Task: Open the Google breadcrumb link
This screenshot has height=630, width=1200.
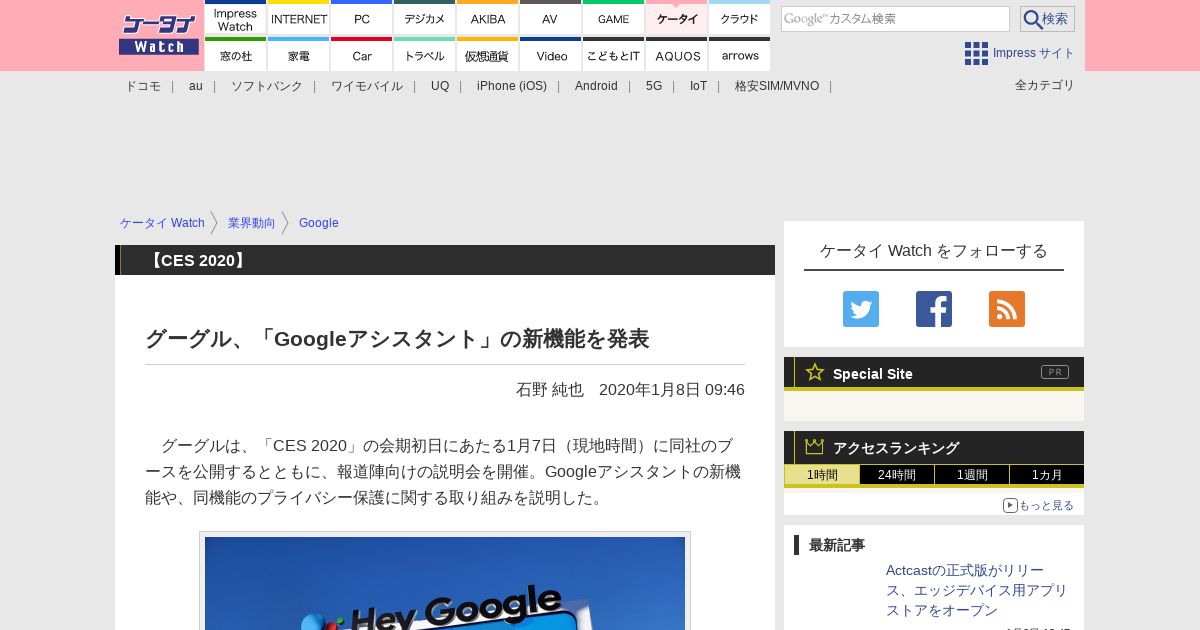Action: click(319, 223)
